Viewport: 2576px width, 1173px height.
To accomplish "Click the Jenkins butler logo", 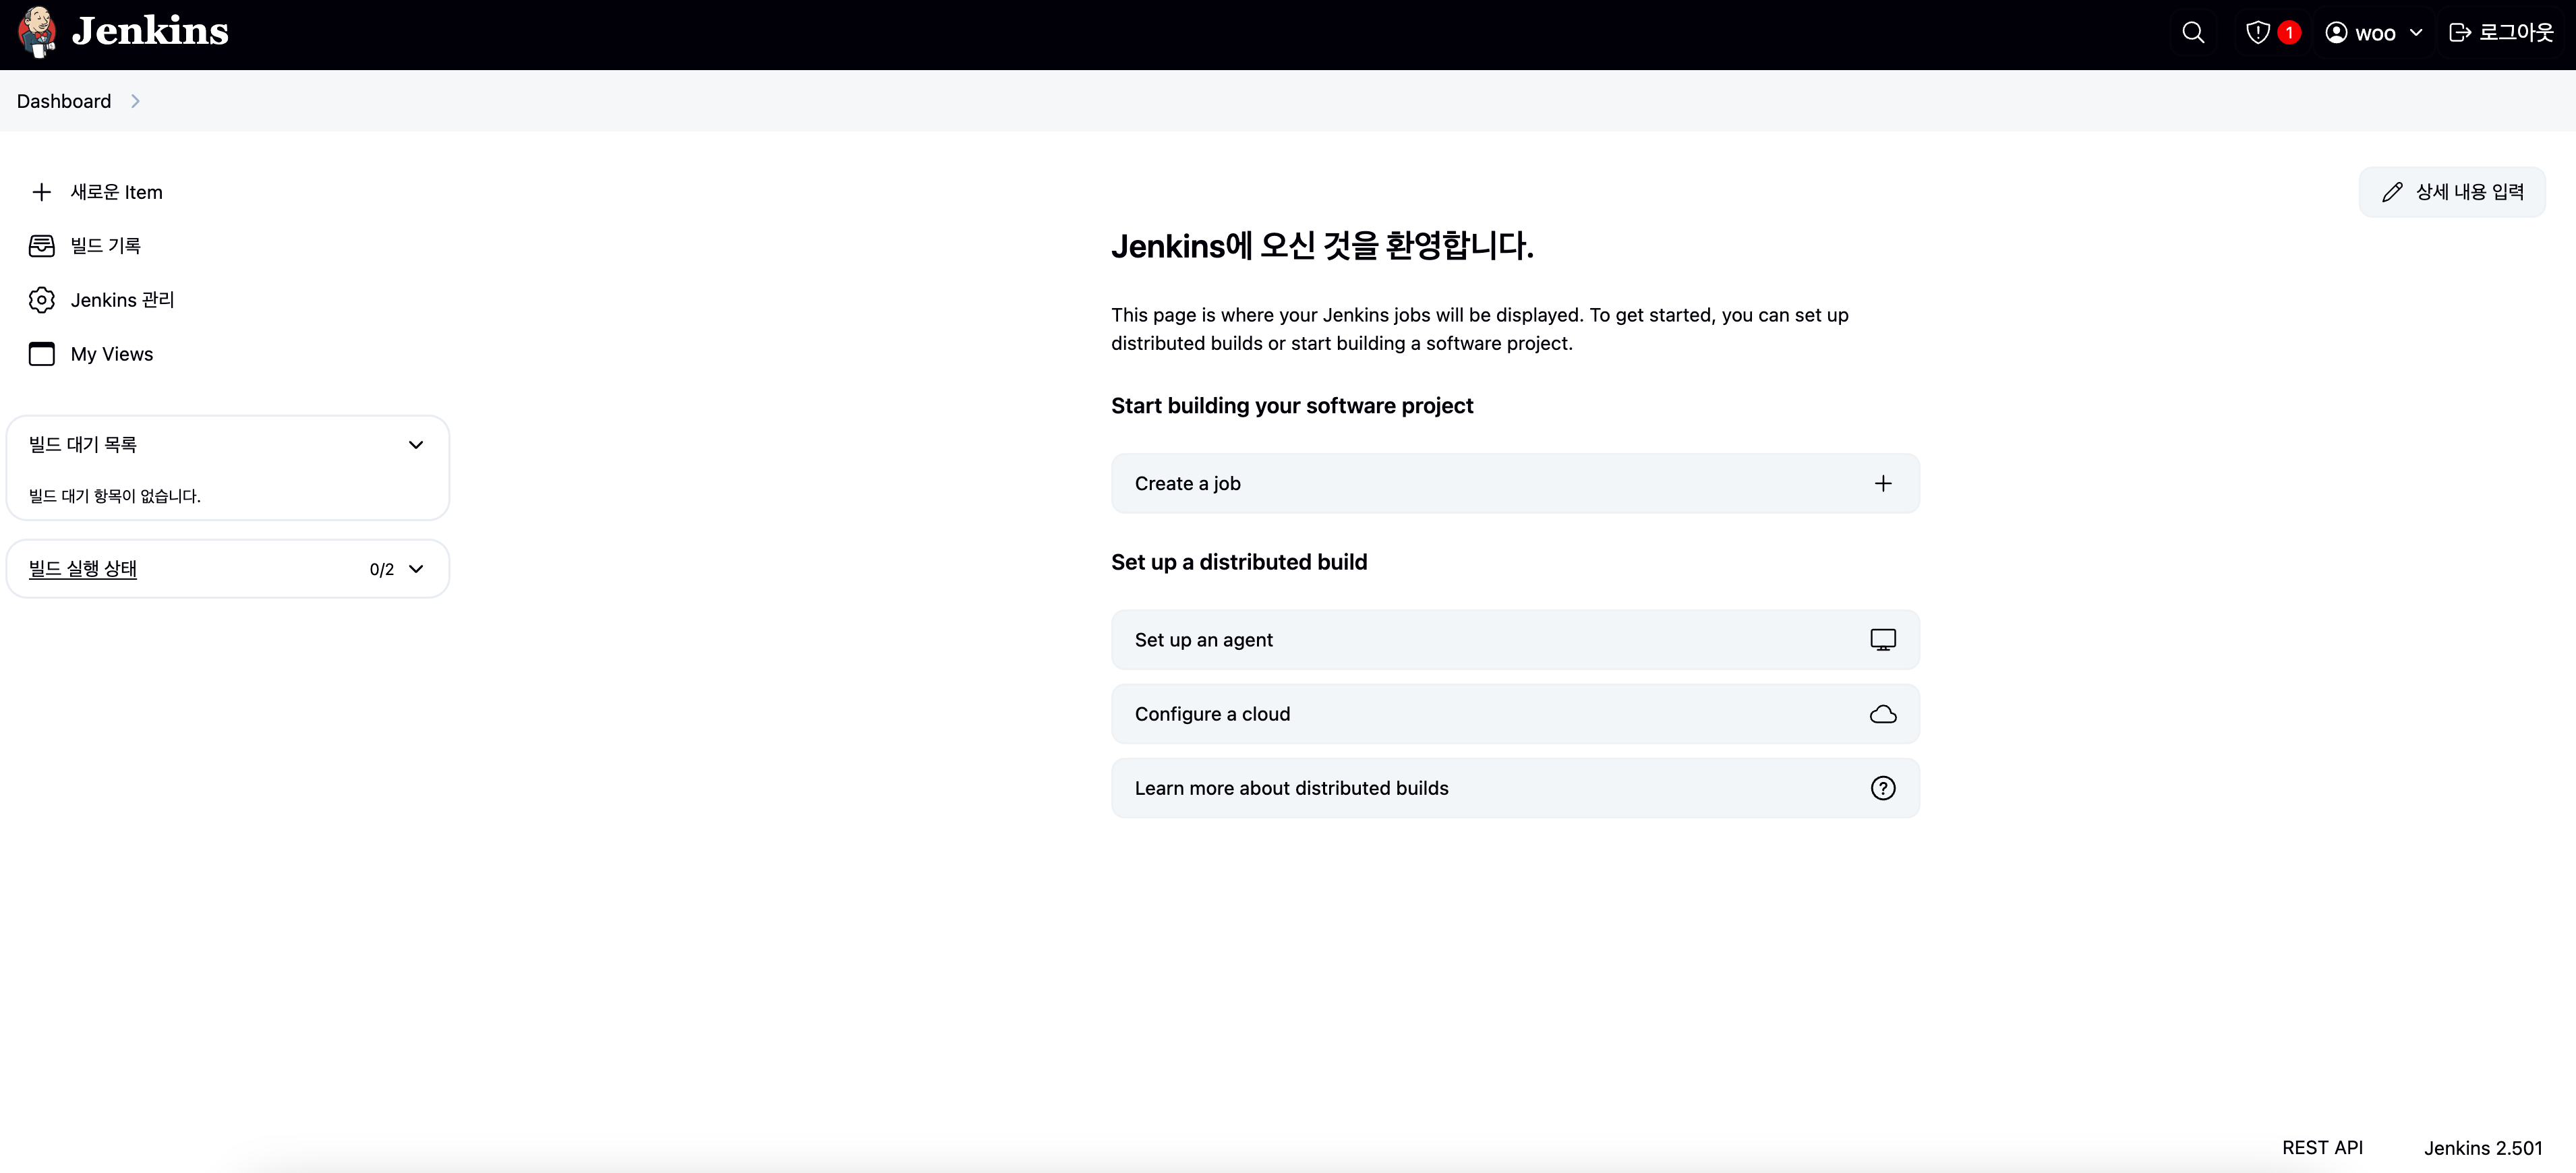I will coord(37,32).
